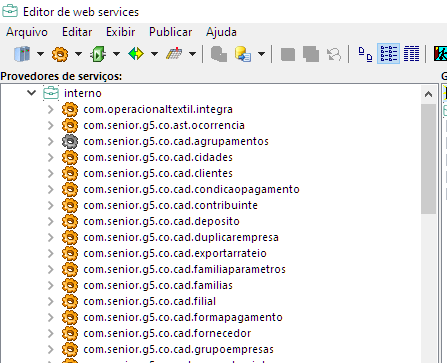Collapse the interno tree node

(31, 93)
